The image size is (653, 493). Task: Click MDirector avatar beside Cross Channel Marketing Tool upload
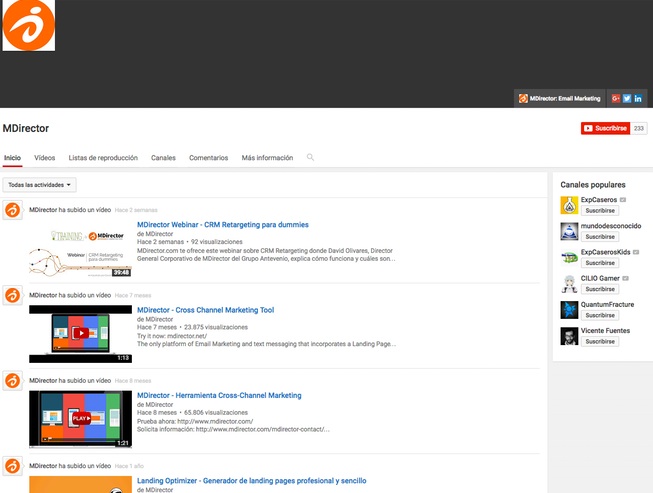[x=12, y=295]
